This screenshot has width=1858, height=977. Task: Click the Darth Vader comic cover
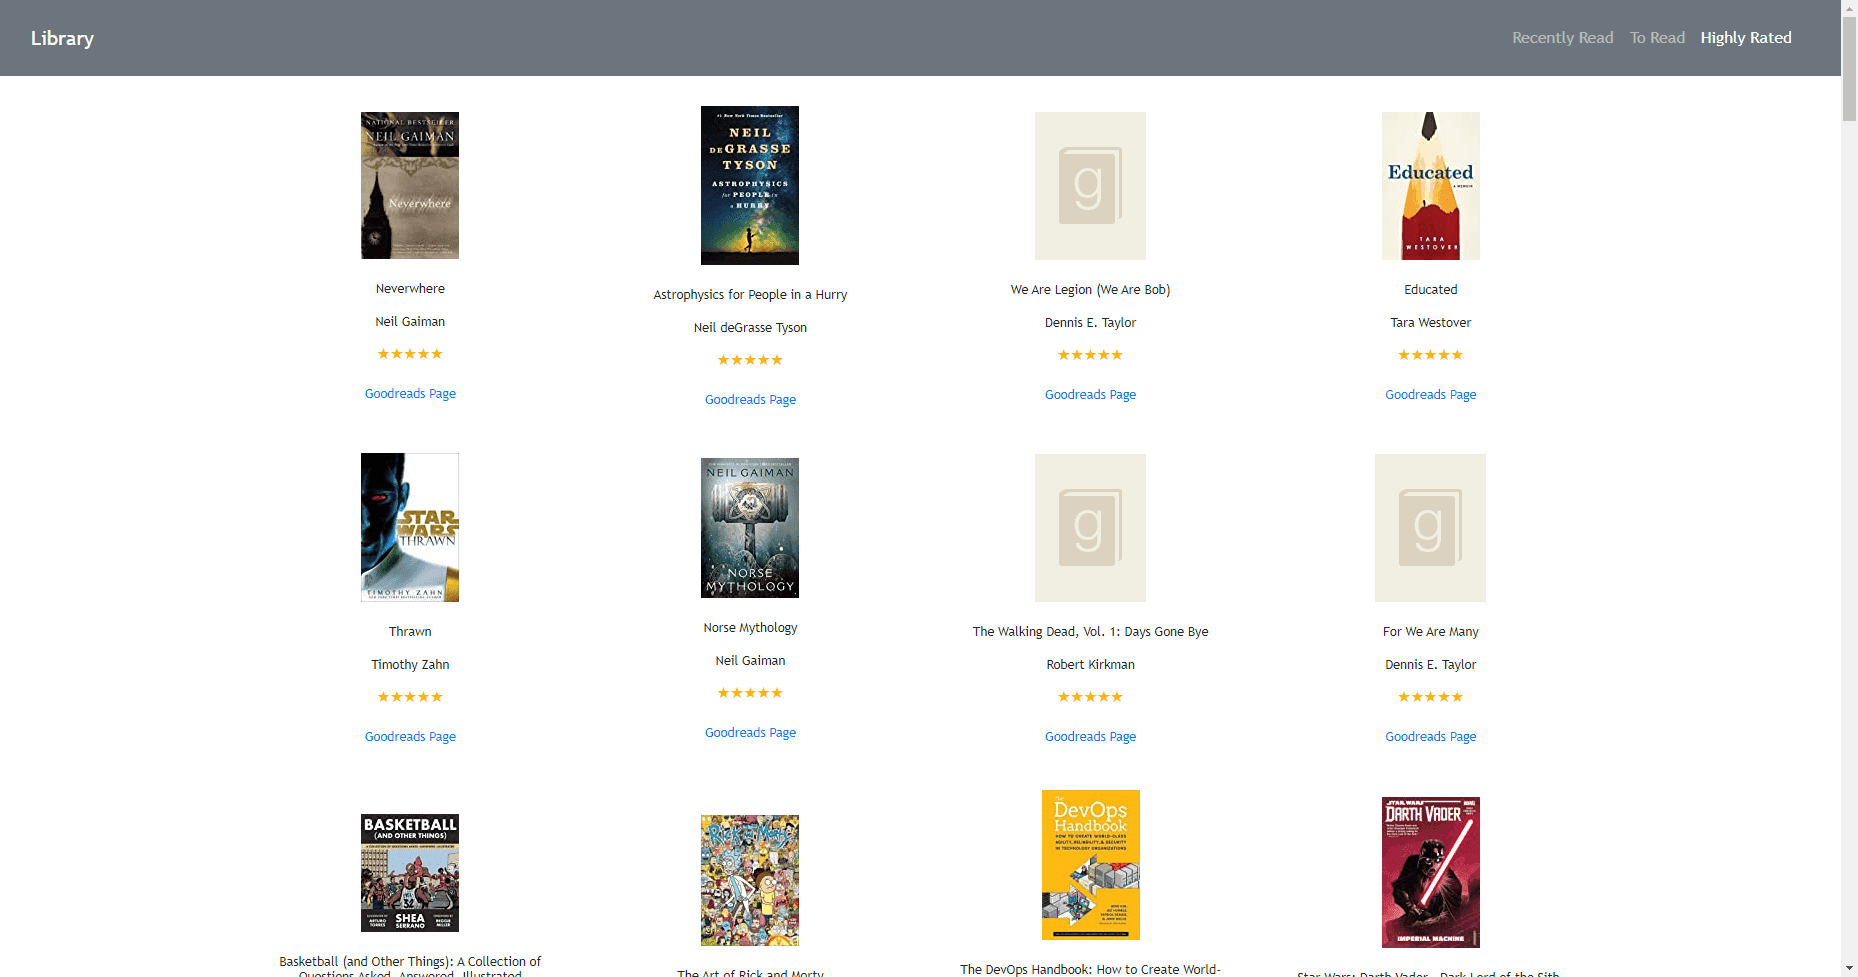pyautogui.click(x=1431, y=872)
